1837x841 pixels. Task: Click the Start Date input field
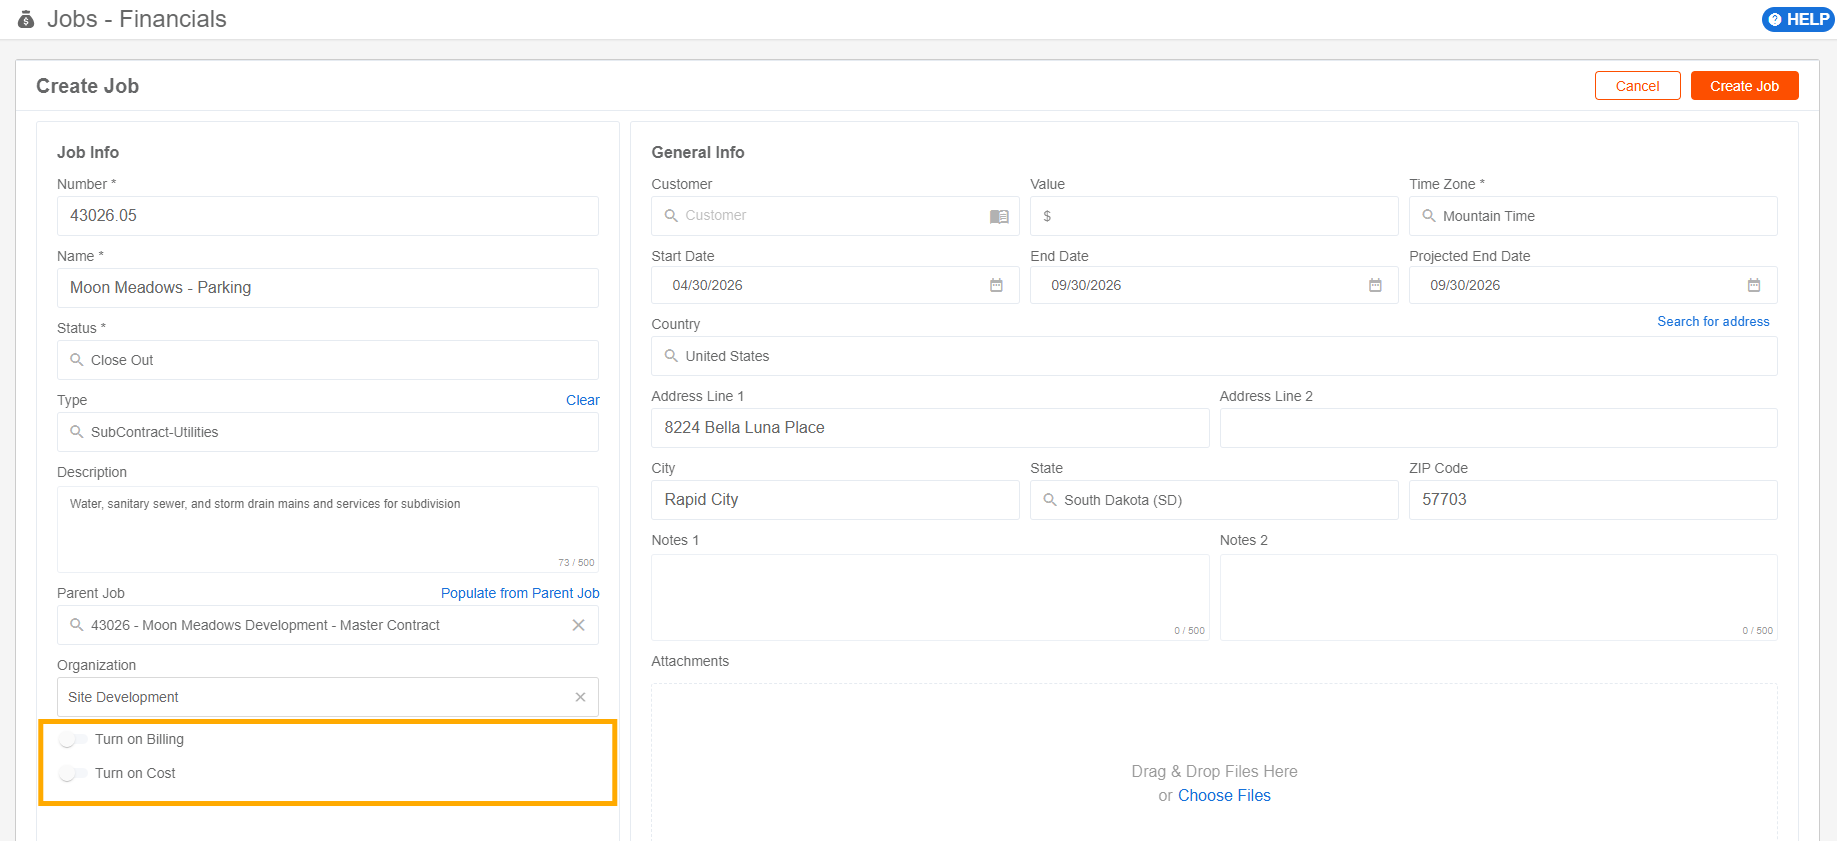click(835, 285)
